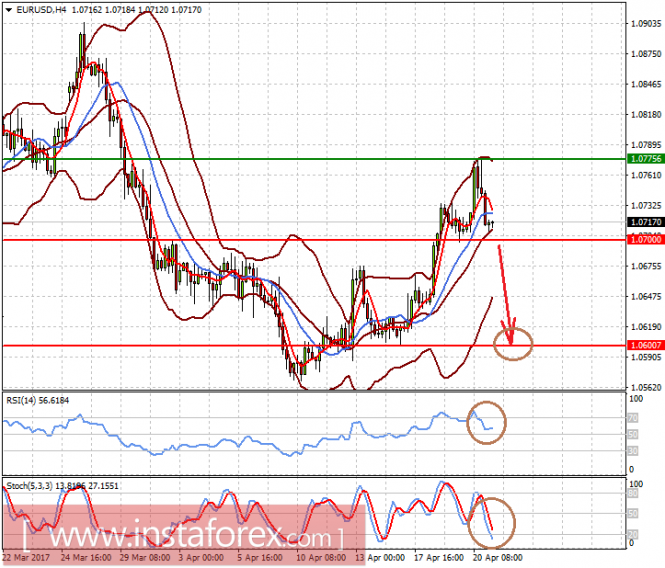The width and height of the screenshot is (665, 568).
Task: Click the 20 Apr 08:00 time axis label
Action: tap(497, 557)
